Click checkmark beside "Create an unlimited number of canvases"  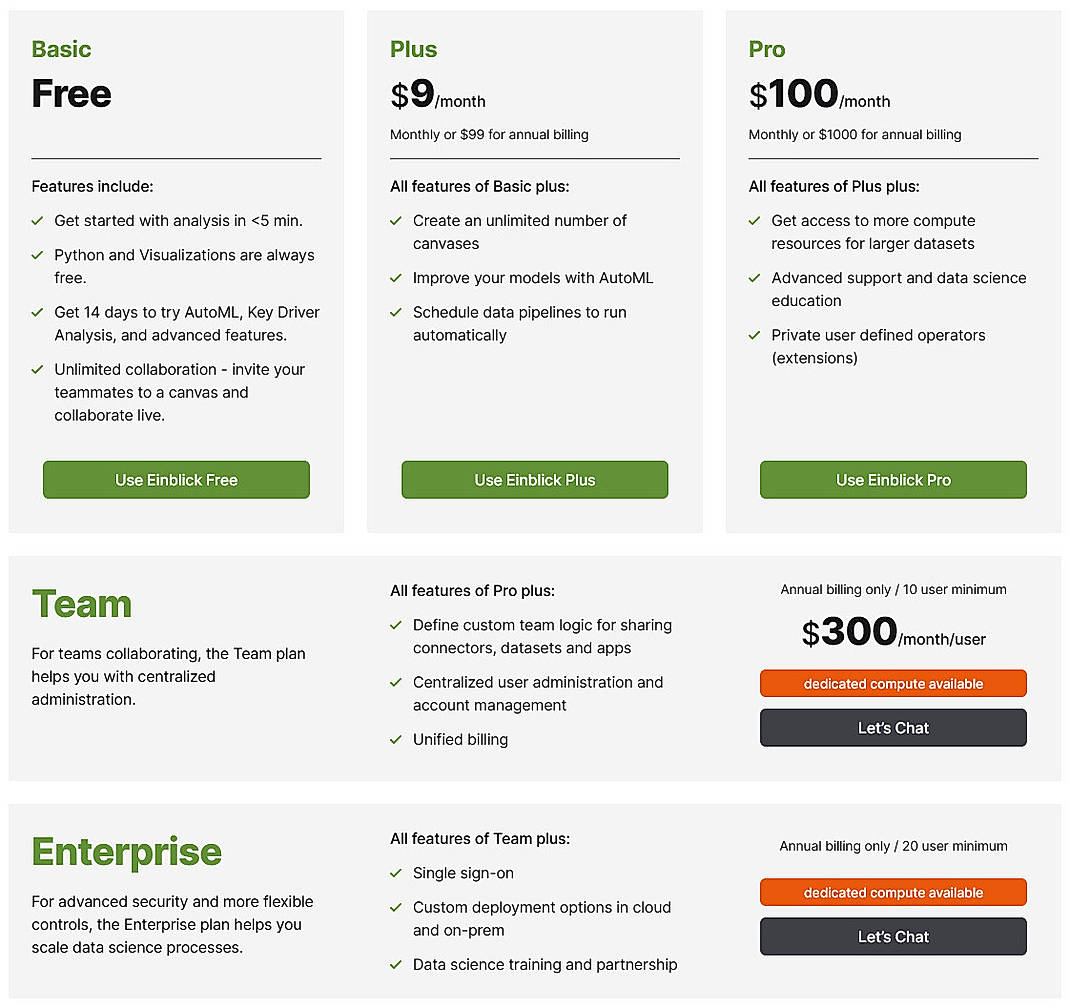click(394, 221)
